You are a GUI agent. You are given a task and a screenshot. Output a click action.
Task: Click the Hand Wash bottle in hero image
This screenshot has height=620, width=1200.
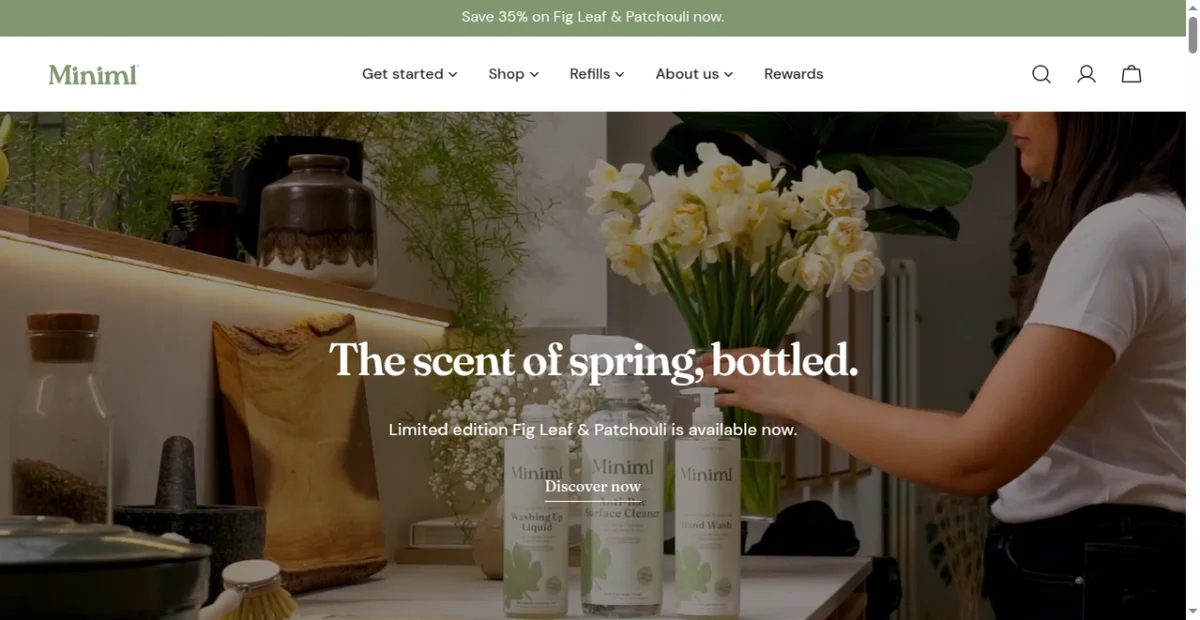point(707,500)
